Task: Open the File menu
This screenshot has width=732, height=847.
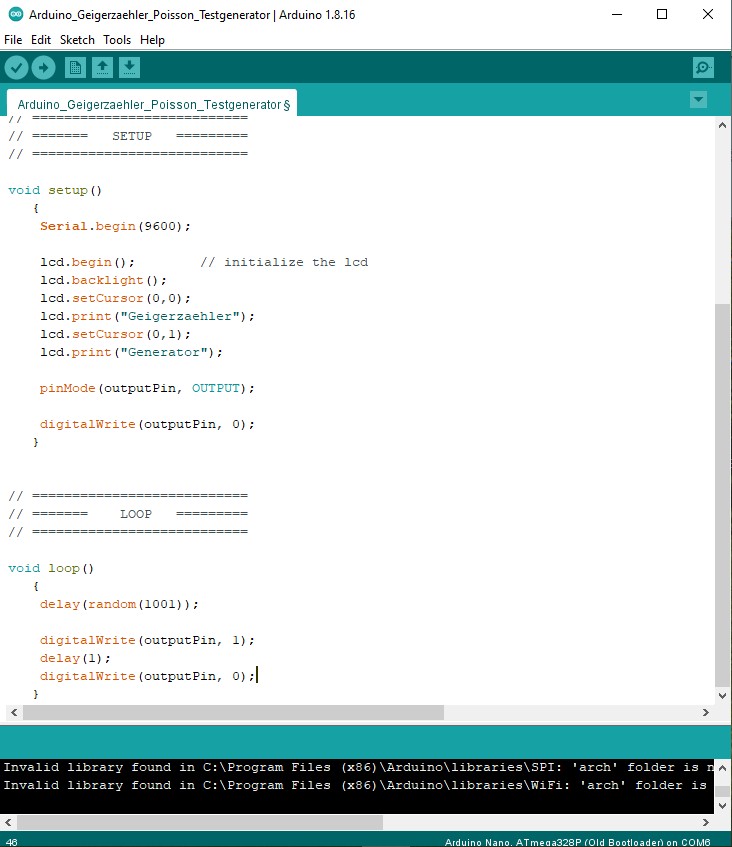Action: (x=13, y=40)
